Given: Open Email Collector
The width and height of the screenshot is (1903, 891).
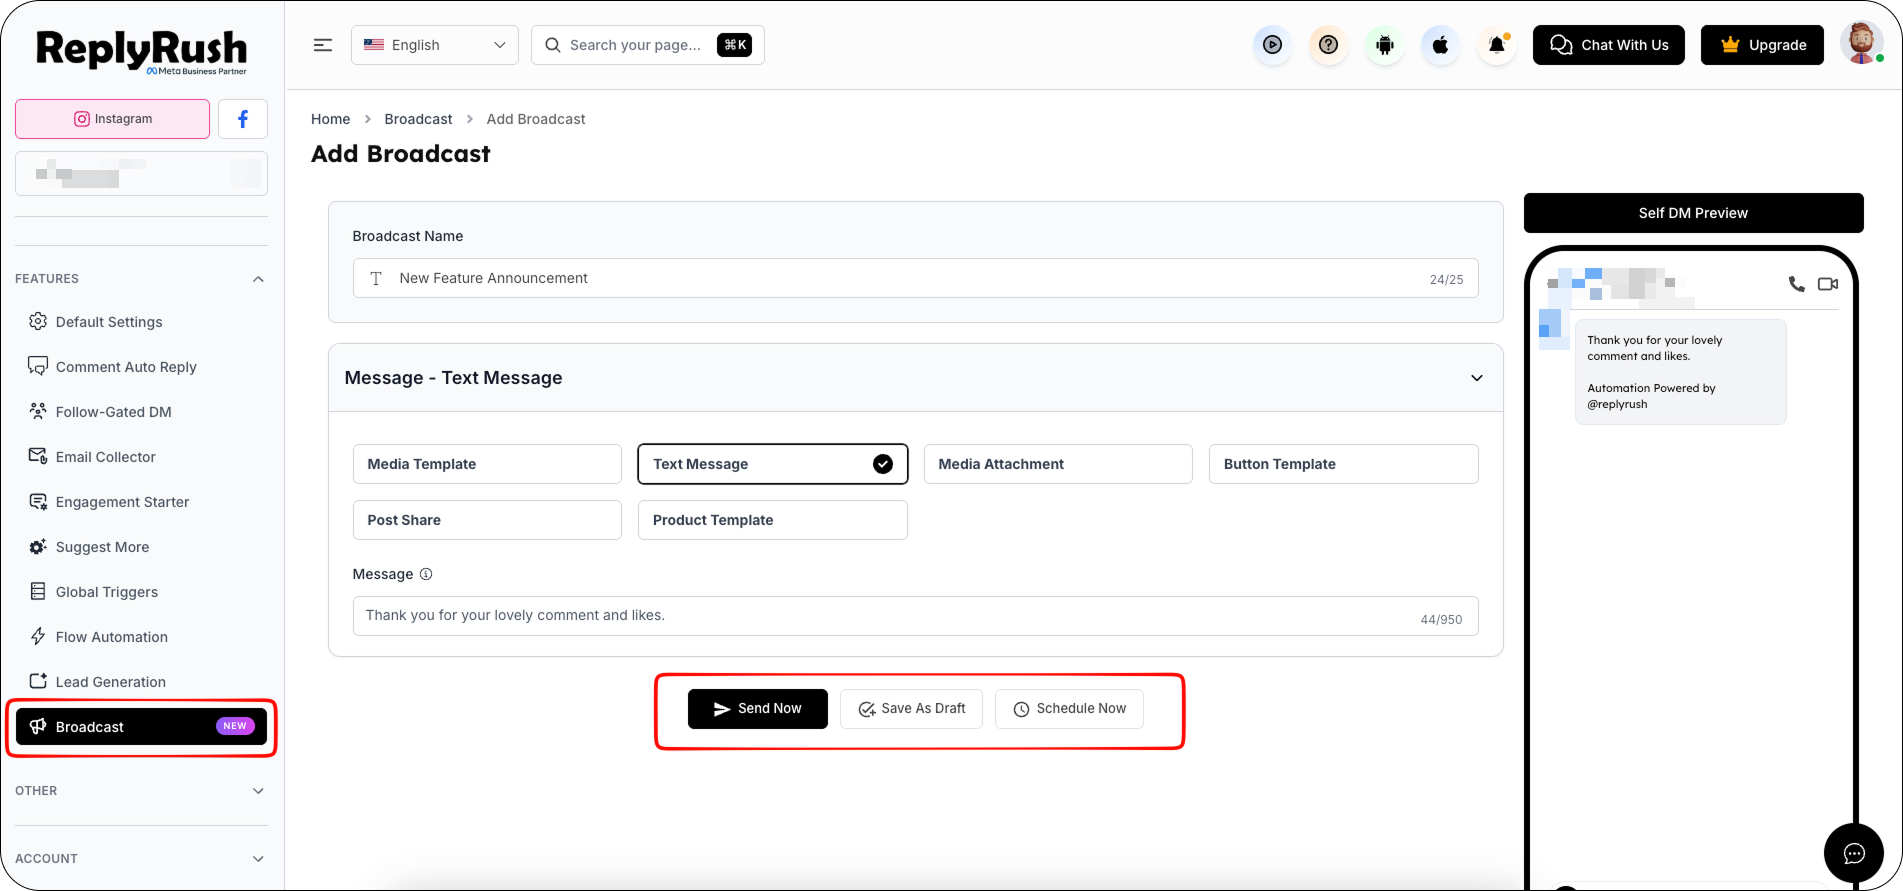Looking at the screenshot, I should 141,457.
